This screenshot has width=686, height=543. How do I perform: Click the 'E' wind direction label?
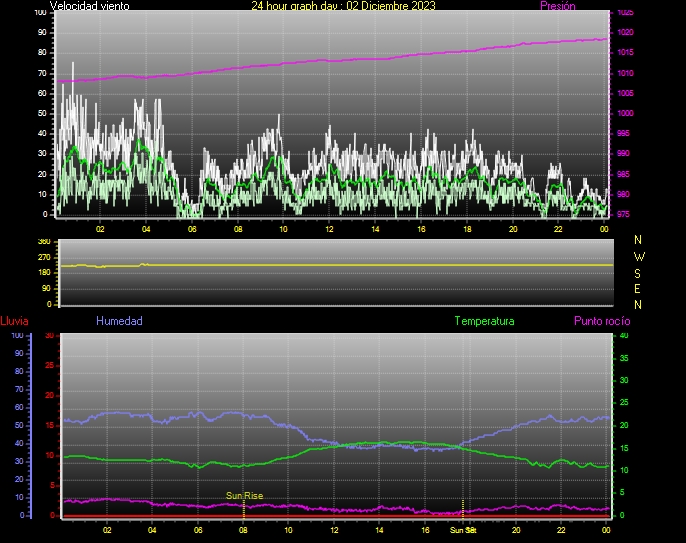[x=637, y=289]
